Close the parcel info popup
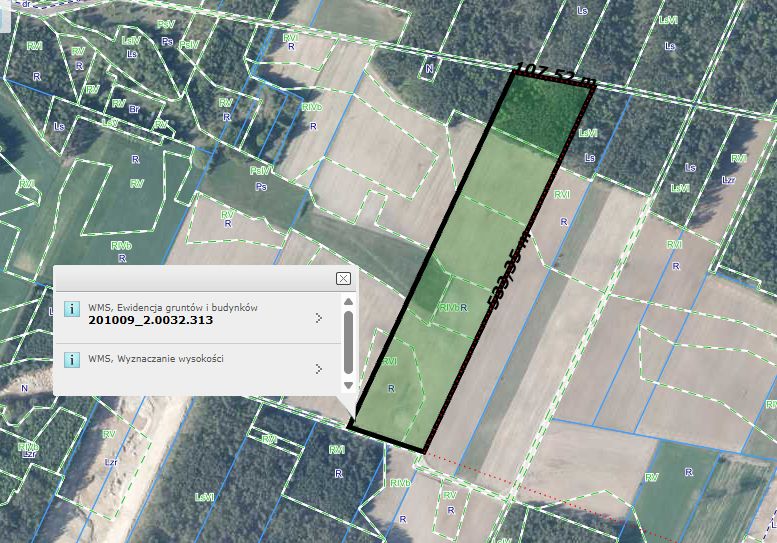 click(343, 278)
